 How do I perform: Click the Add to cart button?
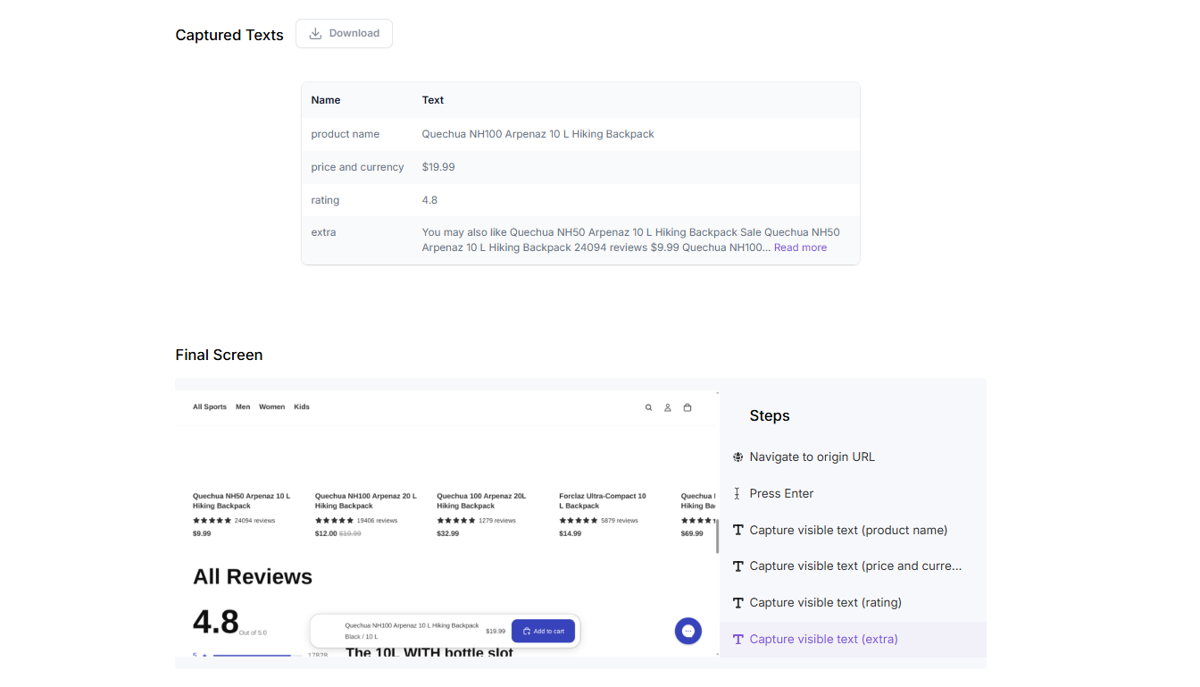click(543, 631)
